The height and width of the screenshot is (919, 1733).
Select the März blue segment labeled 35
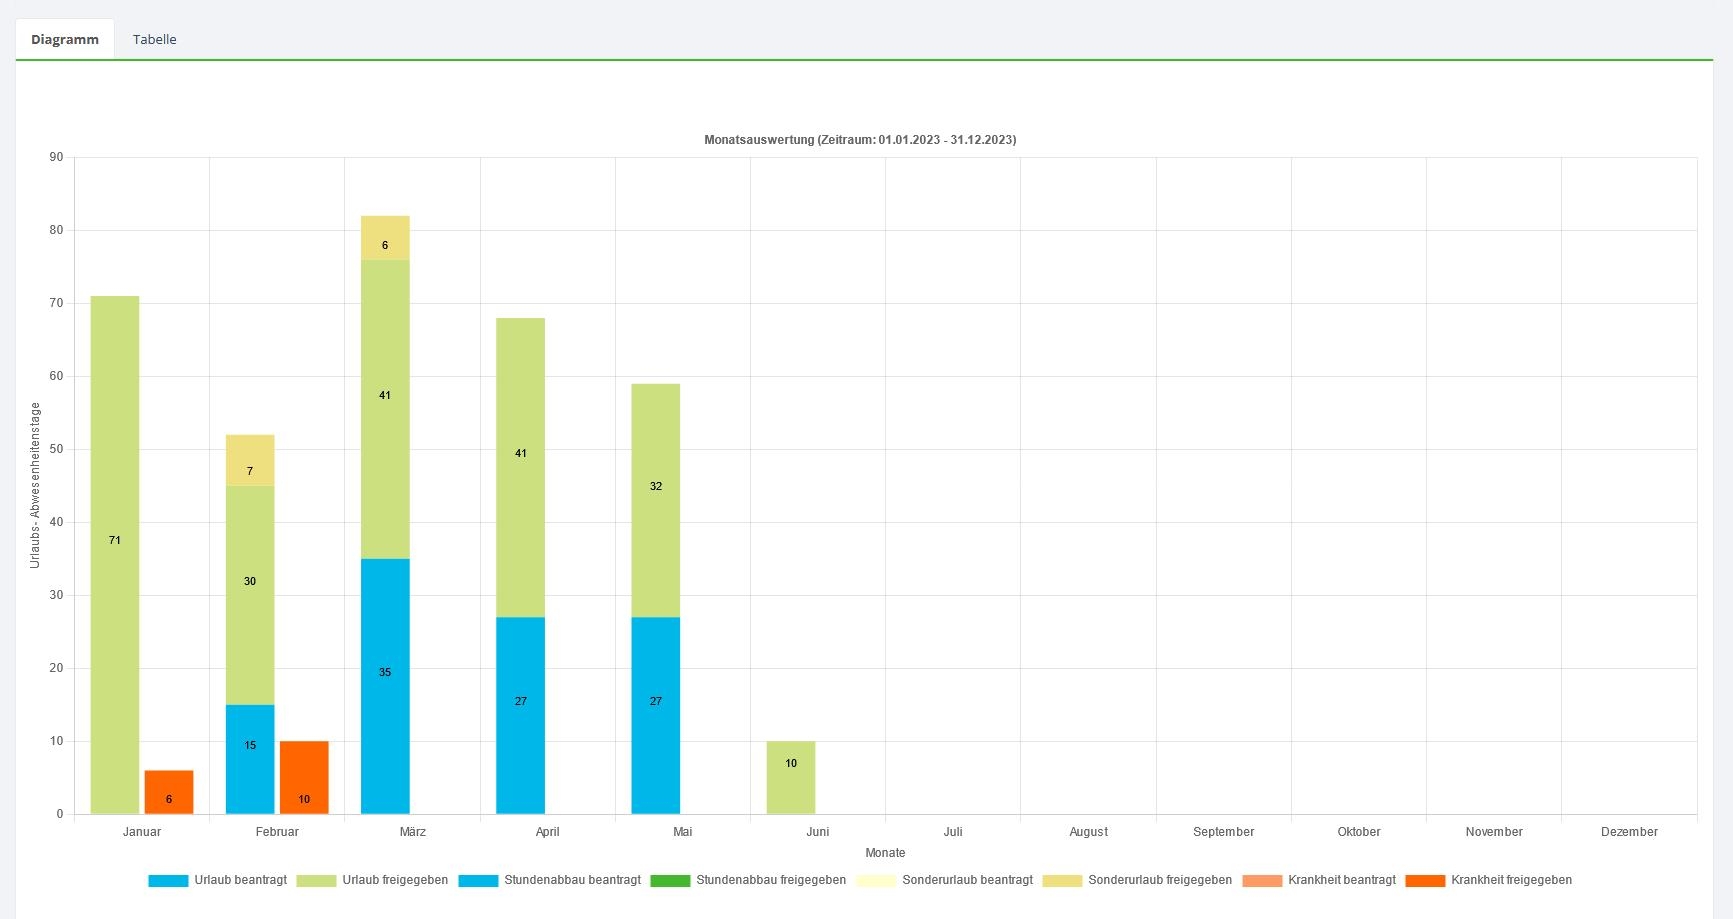pos(385,686)
